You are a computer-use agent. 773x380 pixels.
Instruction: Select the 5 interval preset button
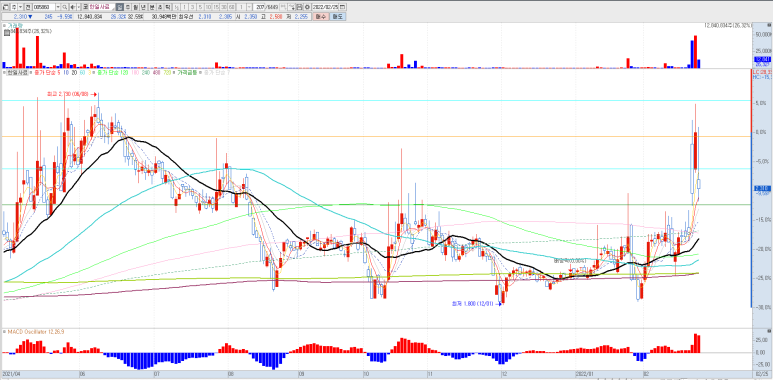[x=200, y=7]
